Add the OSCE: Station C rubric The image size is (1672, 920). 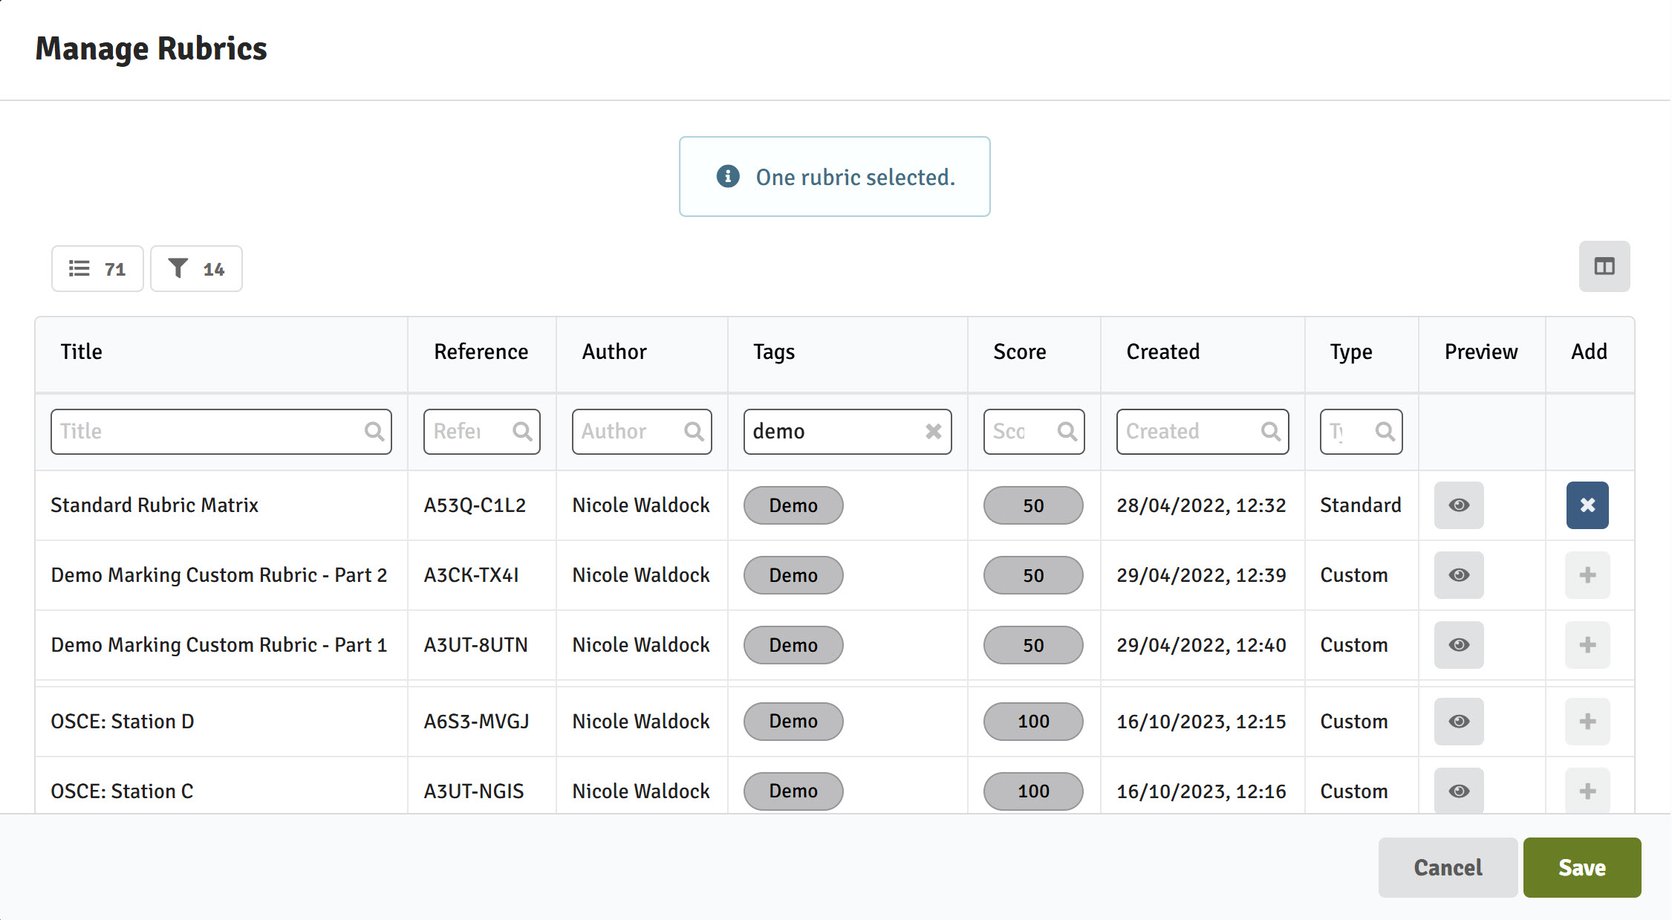pos(1587,791)
